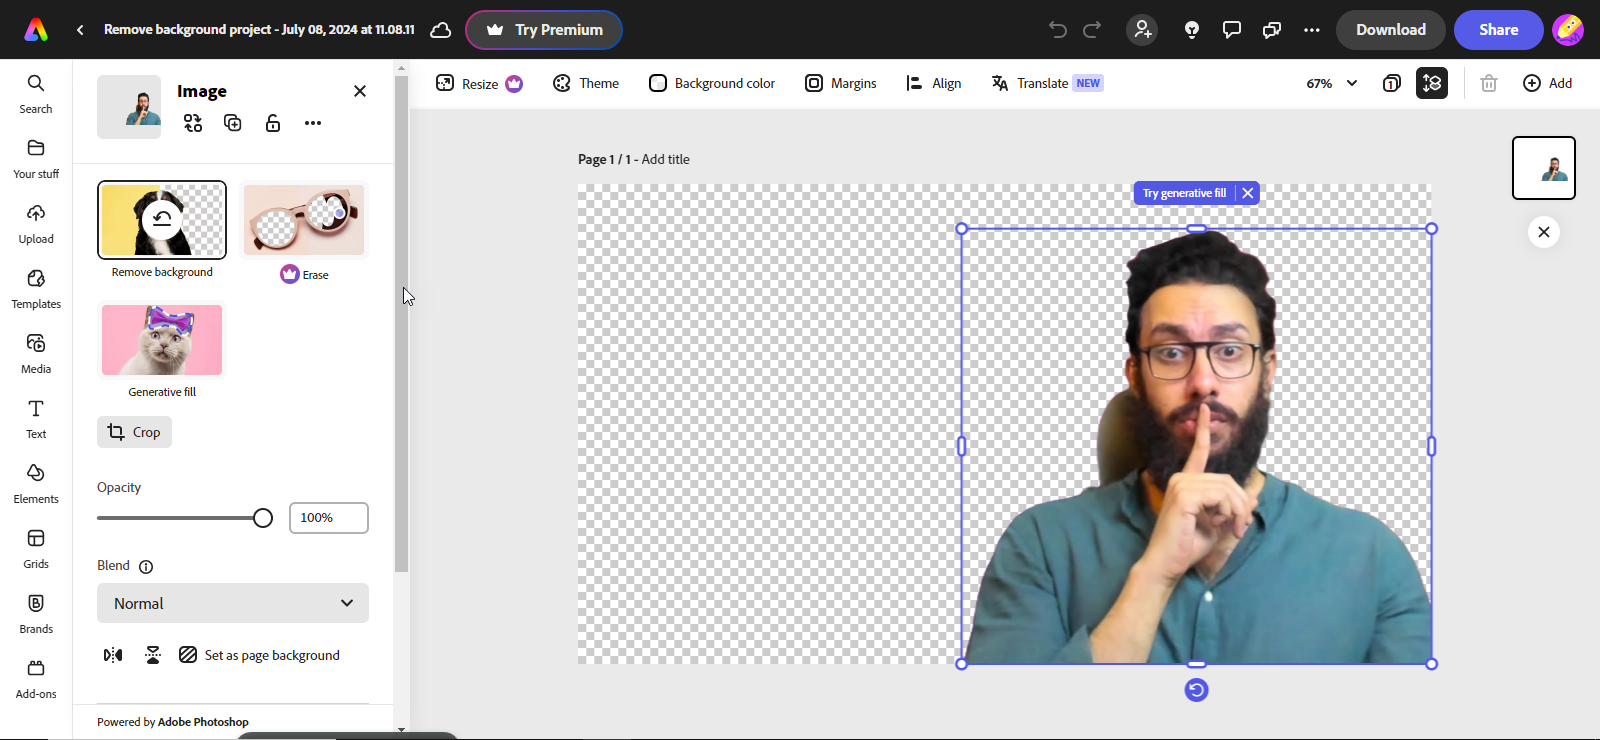Viewport: 1600px width, 740px height.
Task: Open the more options menu in header
Action: pyautogui.click(x=1312, y=30)
